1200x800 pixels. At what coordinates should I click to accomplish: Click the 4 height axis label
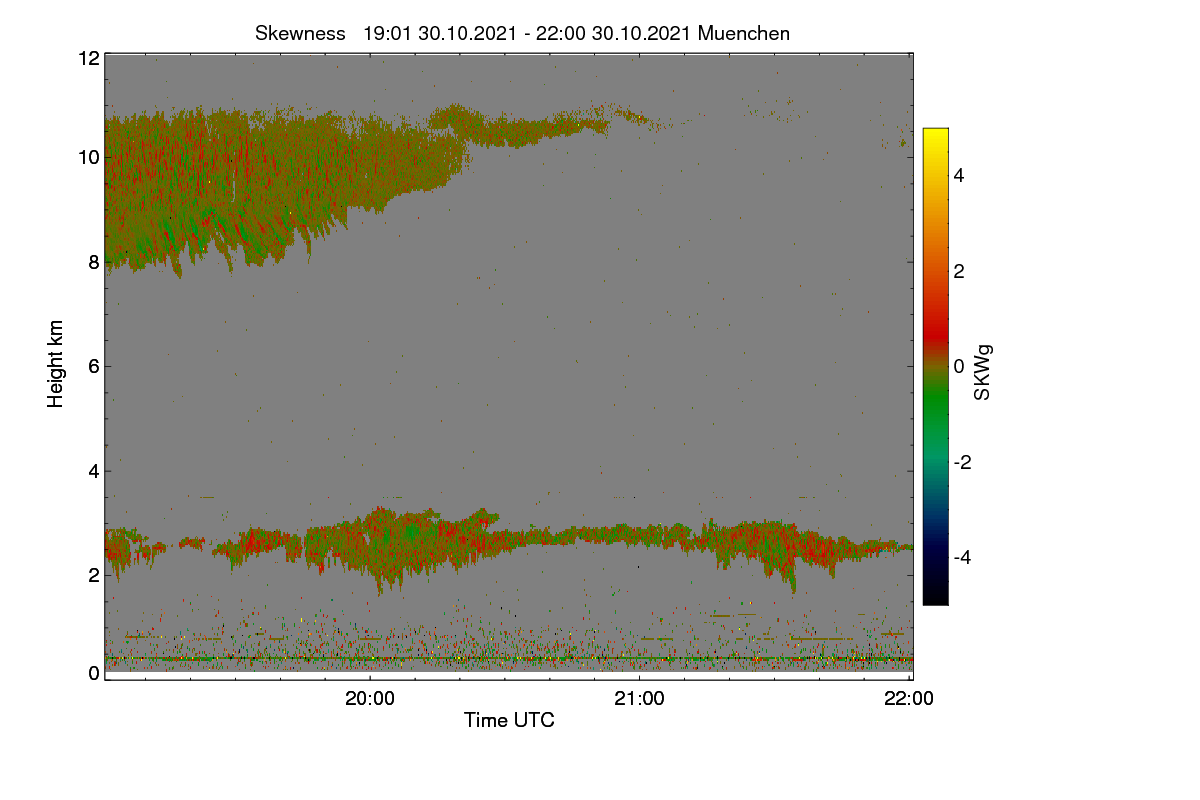click(x=94, y=470)
